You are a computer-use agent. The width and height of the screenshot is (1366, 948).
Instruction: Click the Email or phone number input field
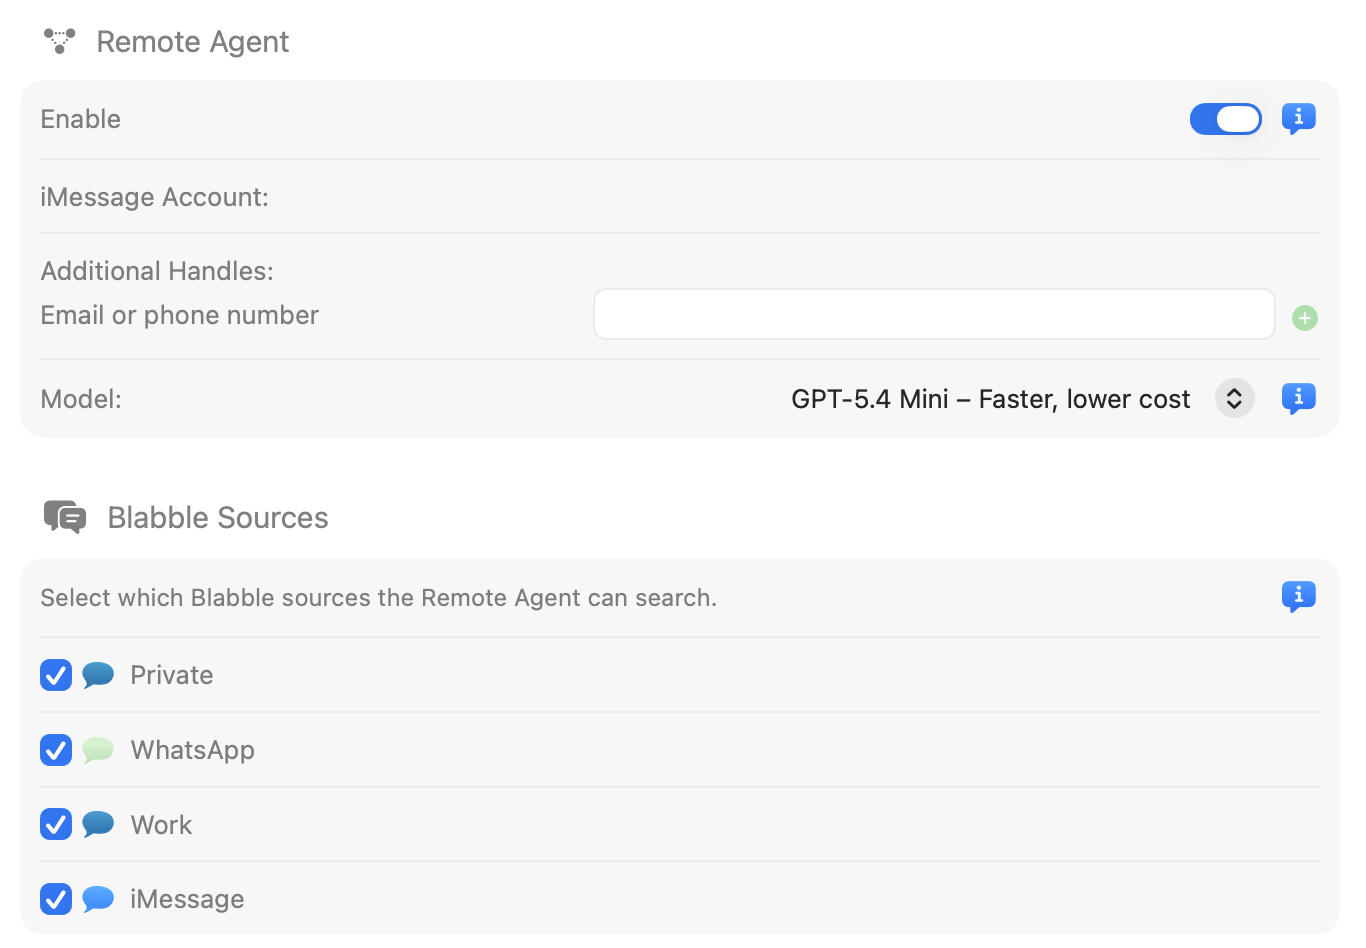coord(933,313)
